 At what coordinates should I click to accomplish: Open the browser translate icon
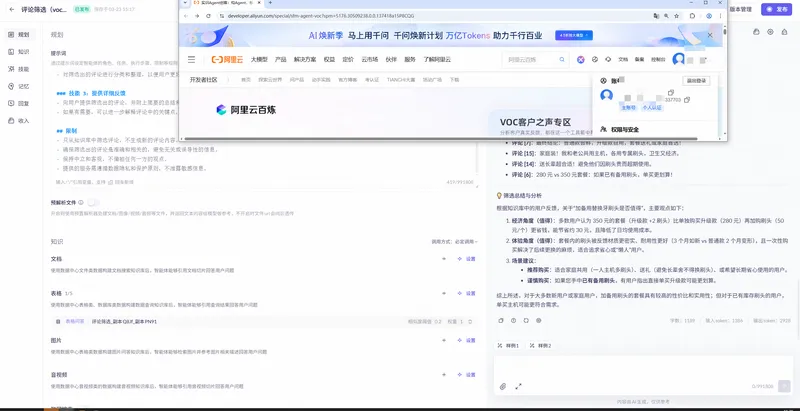(x=657, y=16)
